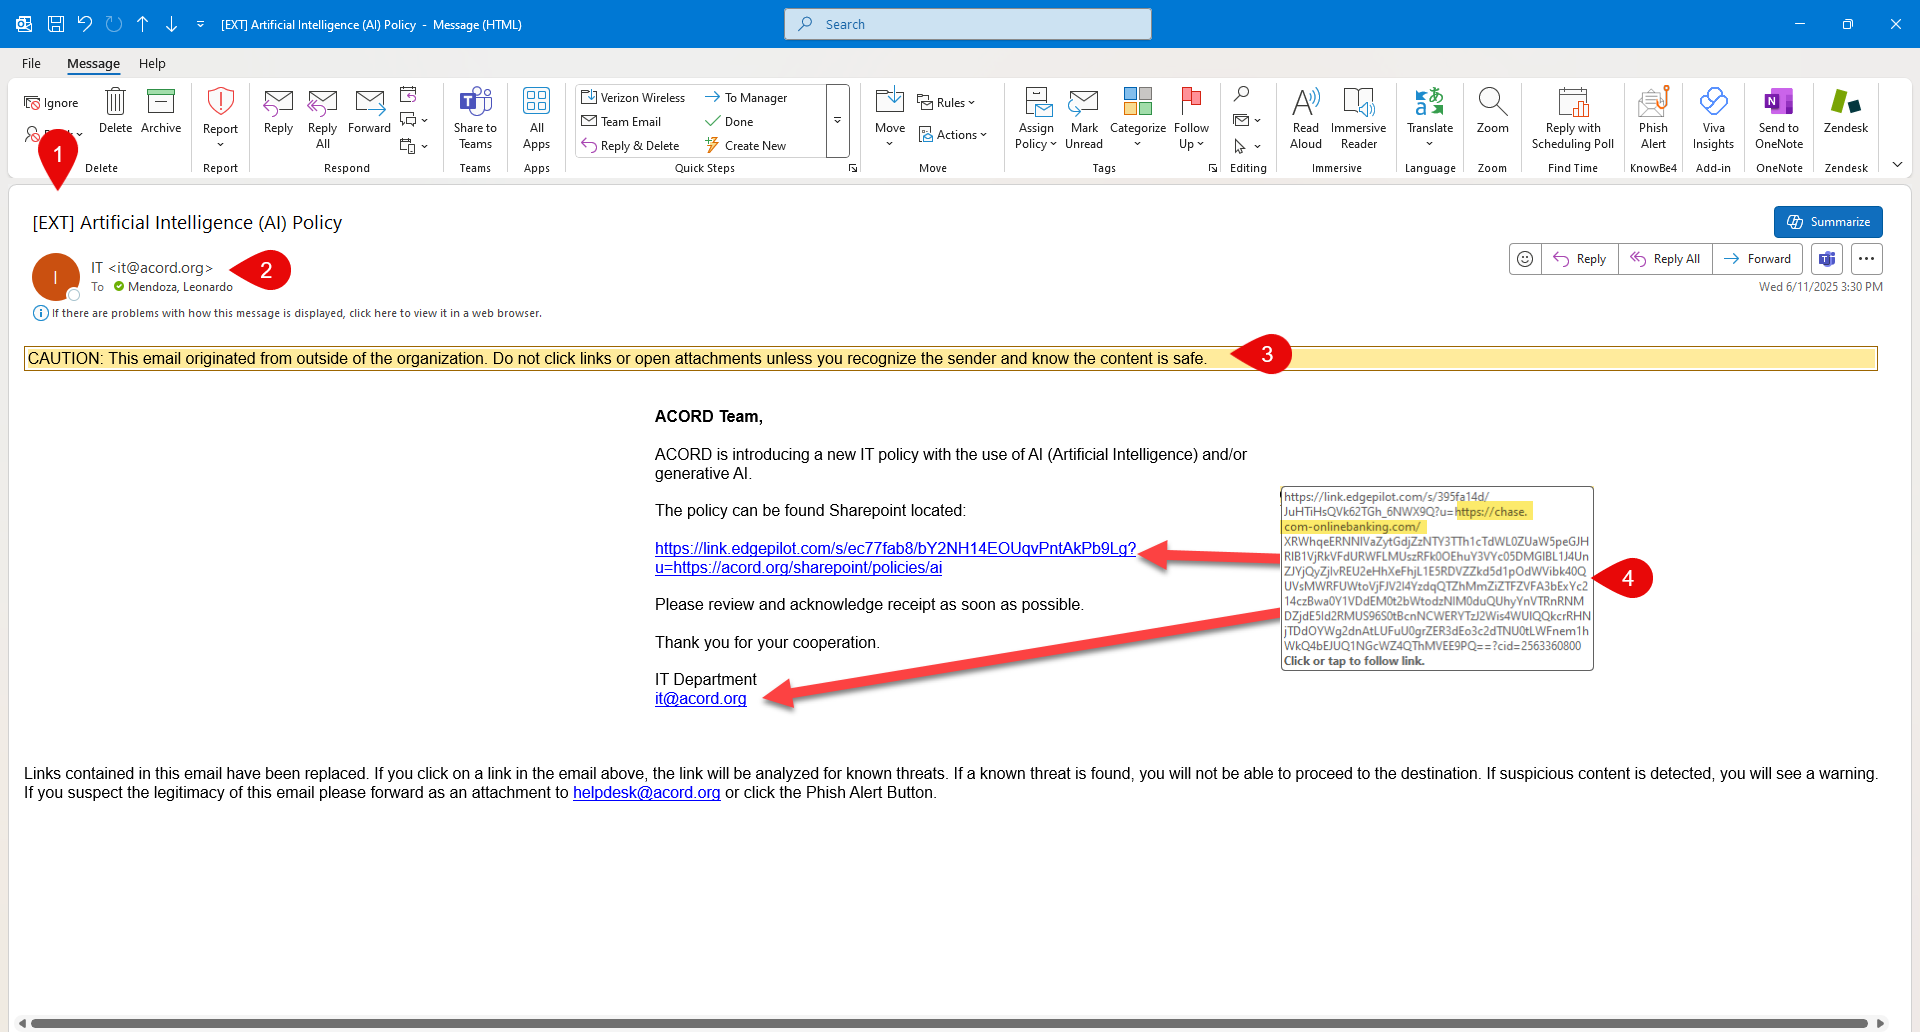Click emoji reaction smiley button
The width and height of the screenshot is (1920, 1032).
pyautogui.click(x=1525, y=259)
